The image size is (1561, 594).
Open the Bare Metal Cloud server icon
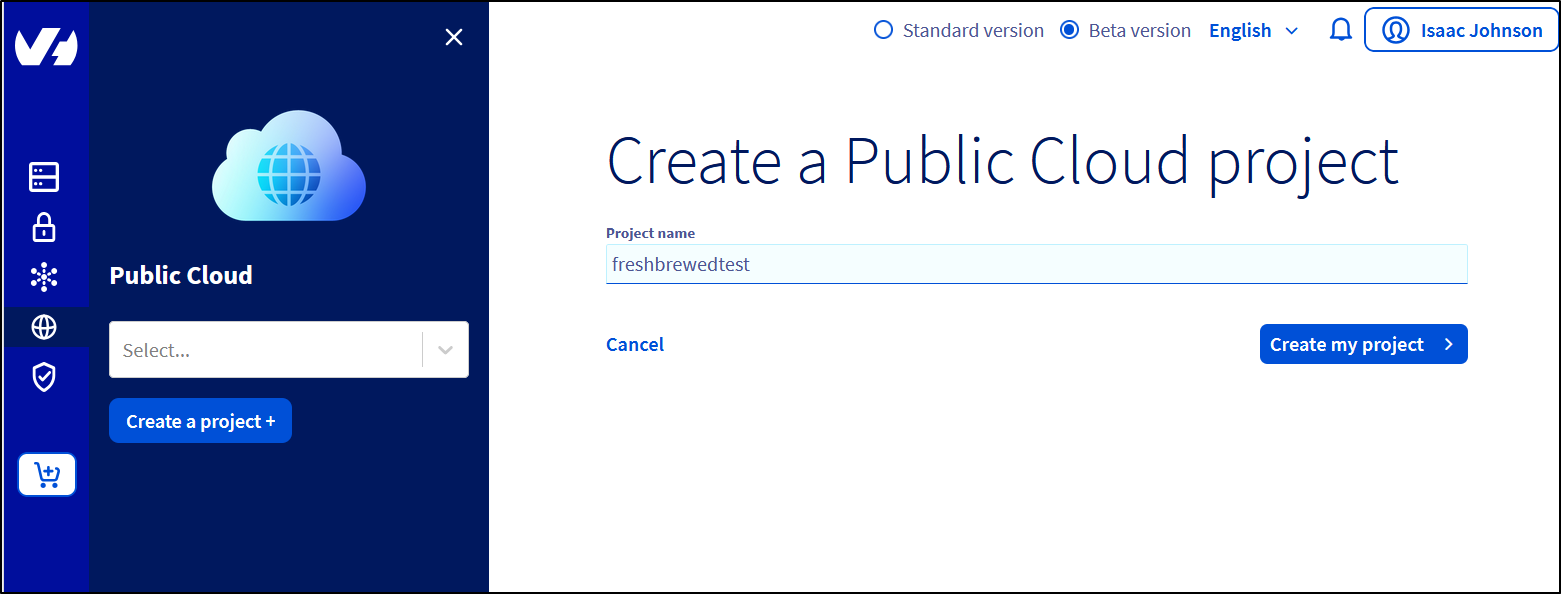click(x=44, y=177)
